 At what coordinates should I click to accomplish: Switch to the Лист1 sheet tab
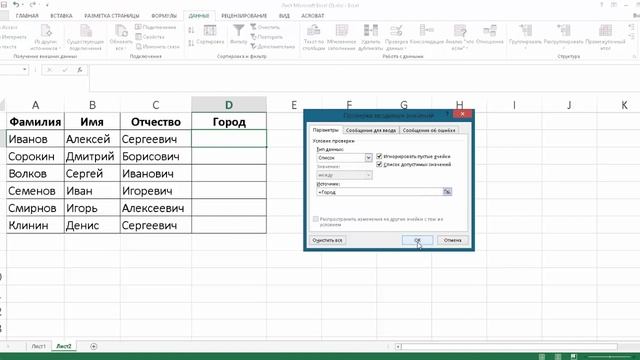pyautogui.click(x=39, y=346)
